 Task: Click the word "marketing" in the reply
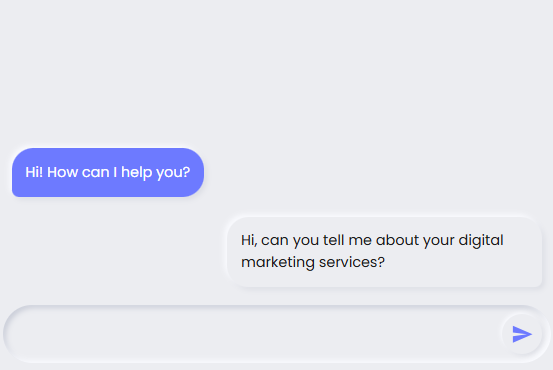278,263
